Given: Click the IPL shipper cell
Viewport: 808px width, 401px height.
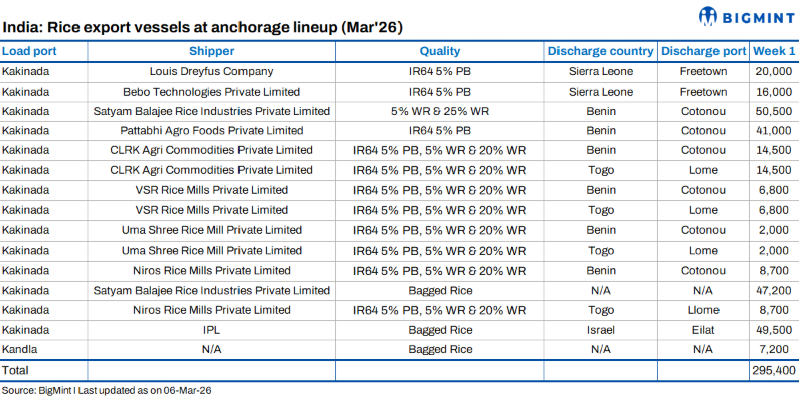Looking at the screenshot, I should pos(211,329).
